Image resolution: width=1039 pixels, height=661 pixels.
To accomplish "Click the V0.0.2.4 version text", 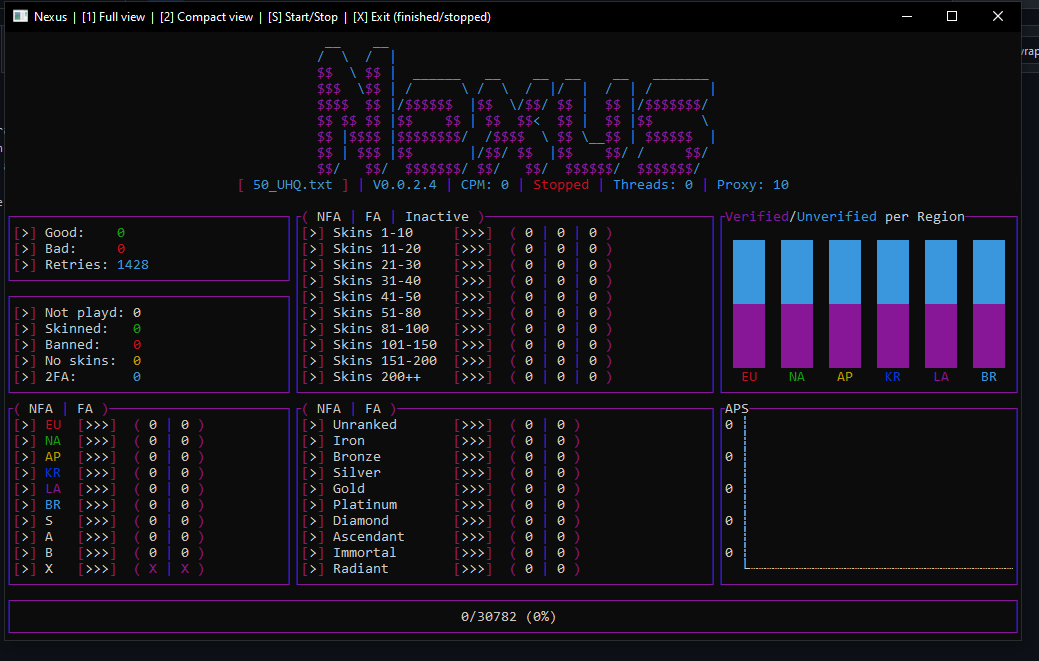I will tap(404, 185).
